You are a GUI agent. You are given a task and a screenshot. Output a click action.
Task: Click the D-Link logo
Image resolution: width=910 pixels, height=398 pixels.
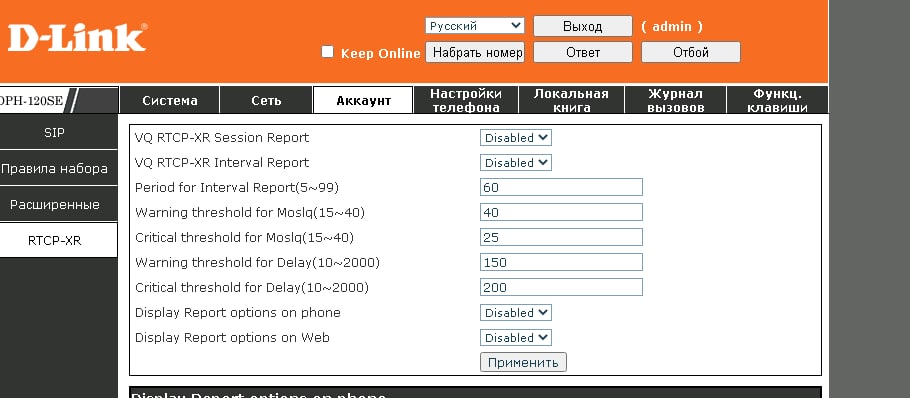point(77,37)
